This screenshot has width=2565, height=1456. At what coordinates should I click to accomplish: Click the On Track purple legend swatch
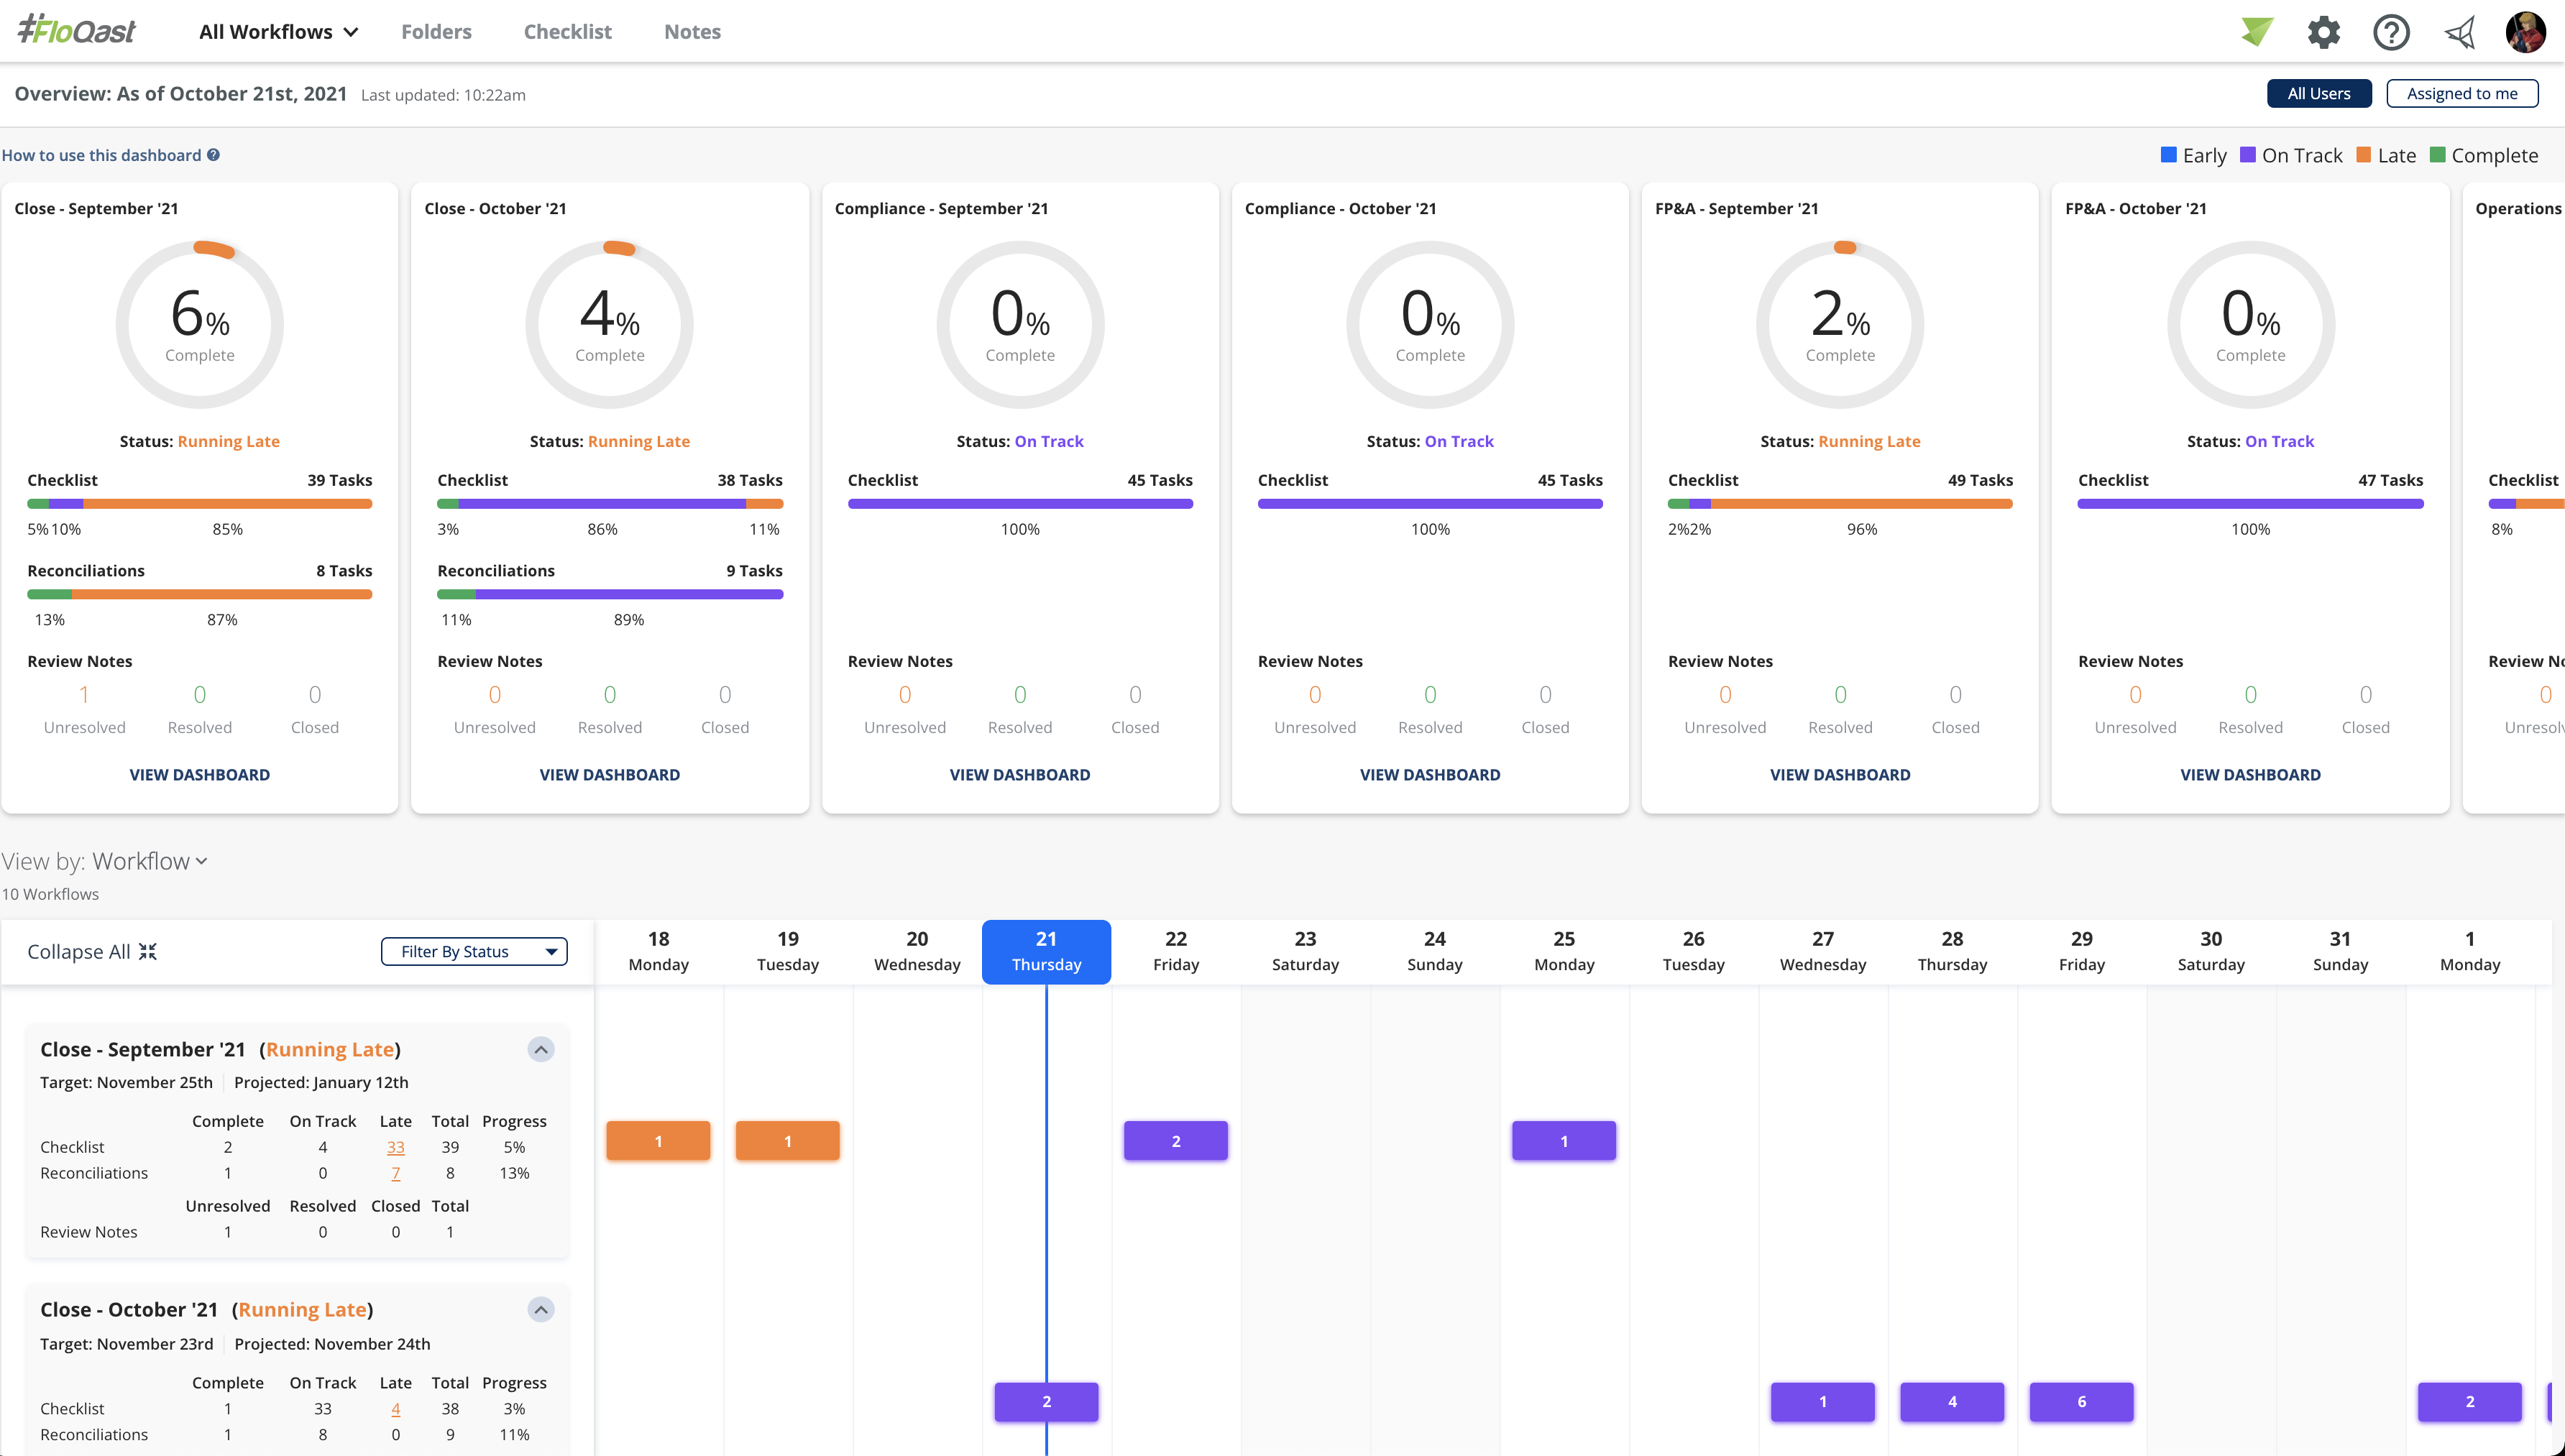2247,155
